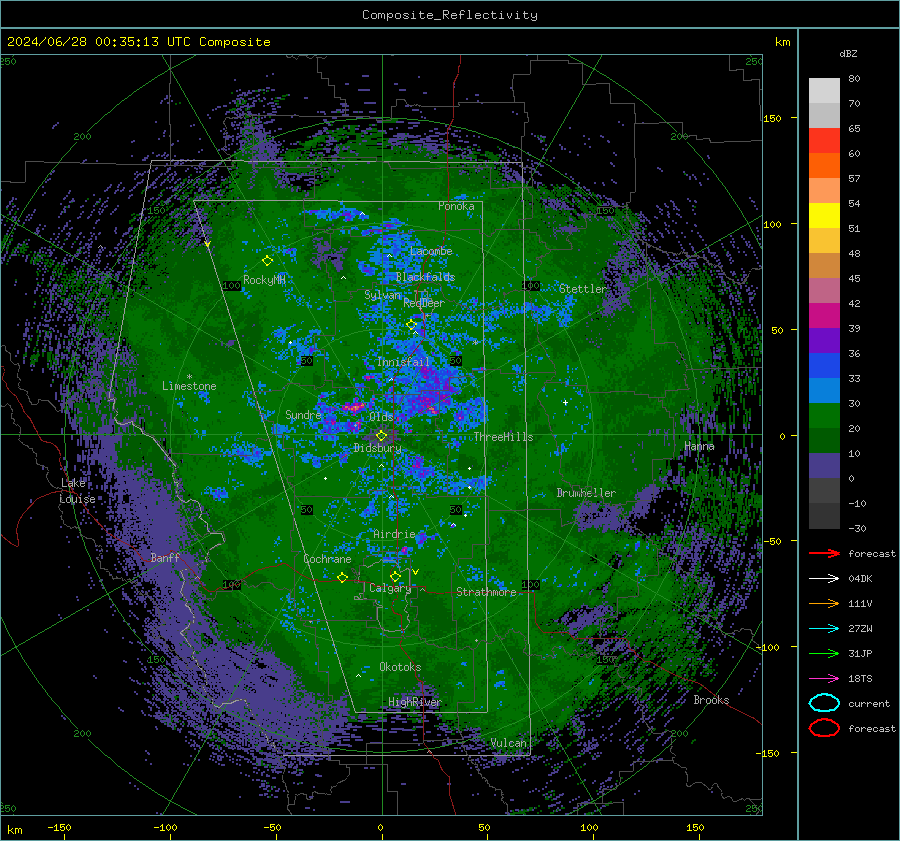
Task: Click the white plus marker west of Hanna
Action: (x=565, y=402)
